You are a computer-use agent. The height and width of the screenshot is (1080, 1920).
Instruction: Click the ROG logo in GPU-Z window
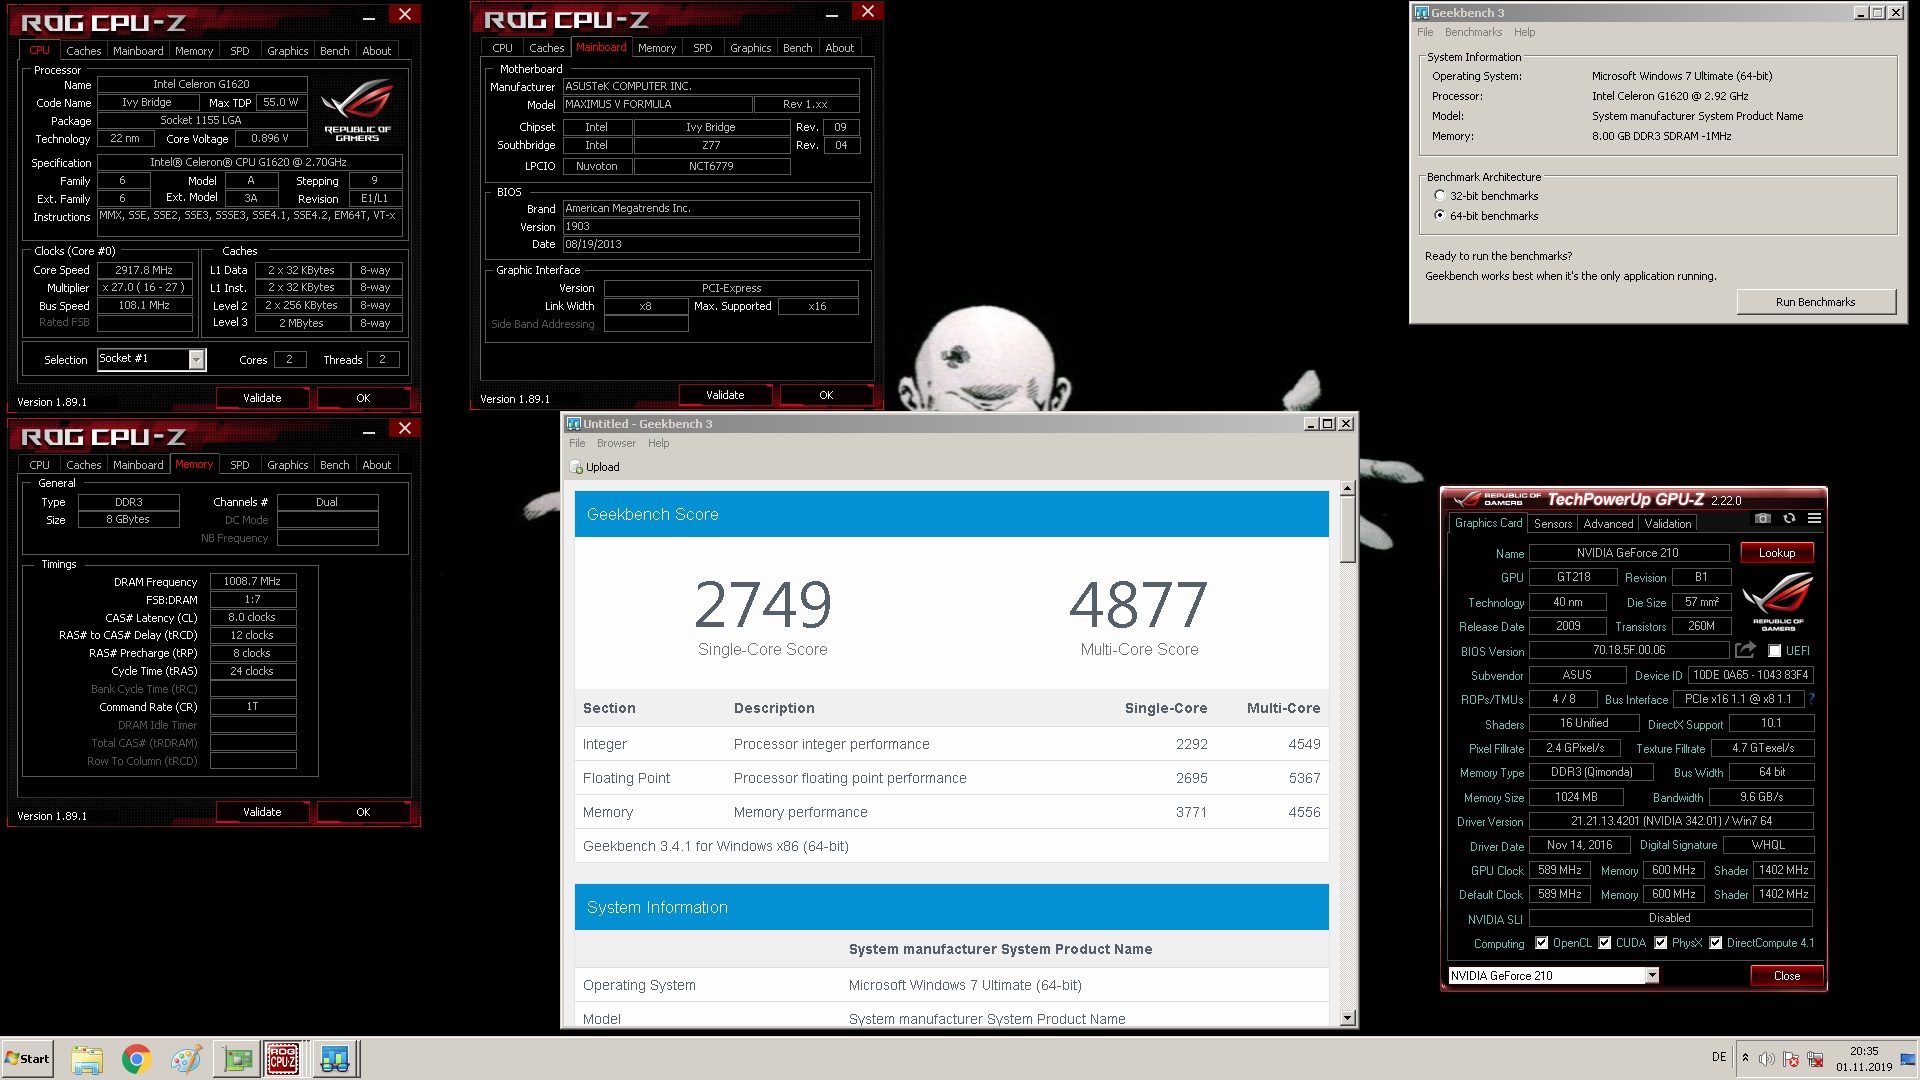1778,600
